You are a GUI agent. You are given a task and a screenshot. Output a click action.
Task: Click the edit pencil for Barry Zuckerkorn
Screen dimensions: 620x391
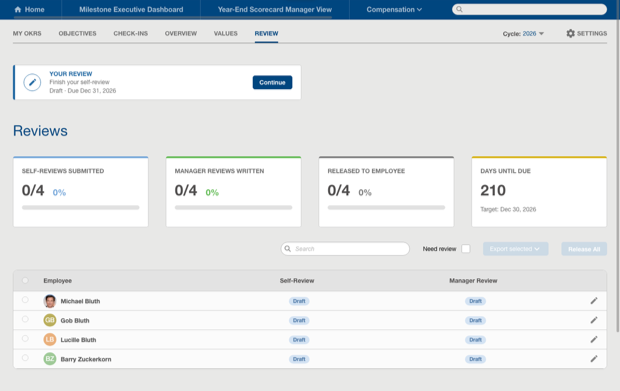click(594, 359)
